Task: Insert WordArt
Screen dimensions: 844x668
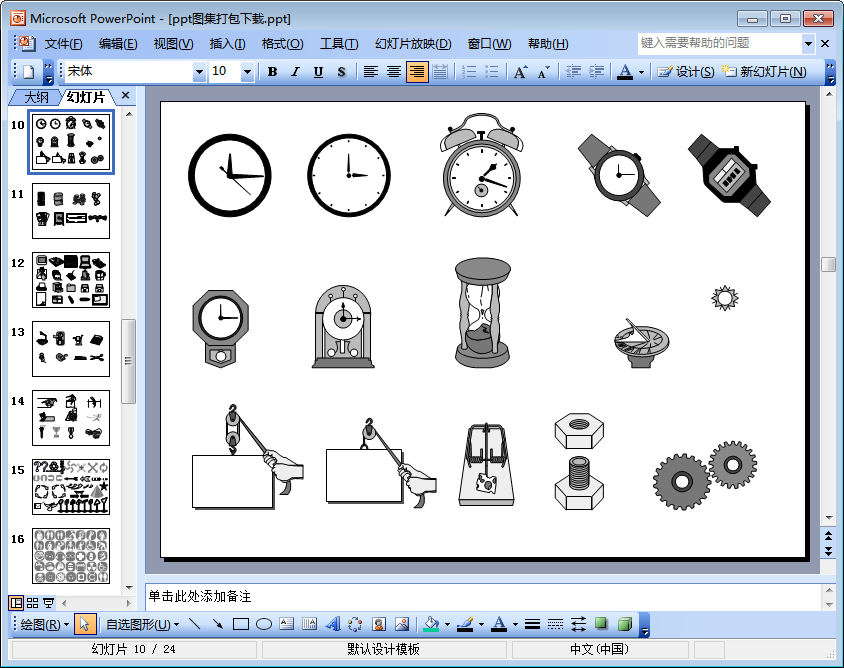Action: pyautogui.click(x=333, y=624)
